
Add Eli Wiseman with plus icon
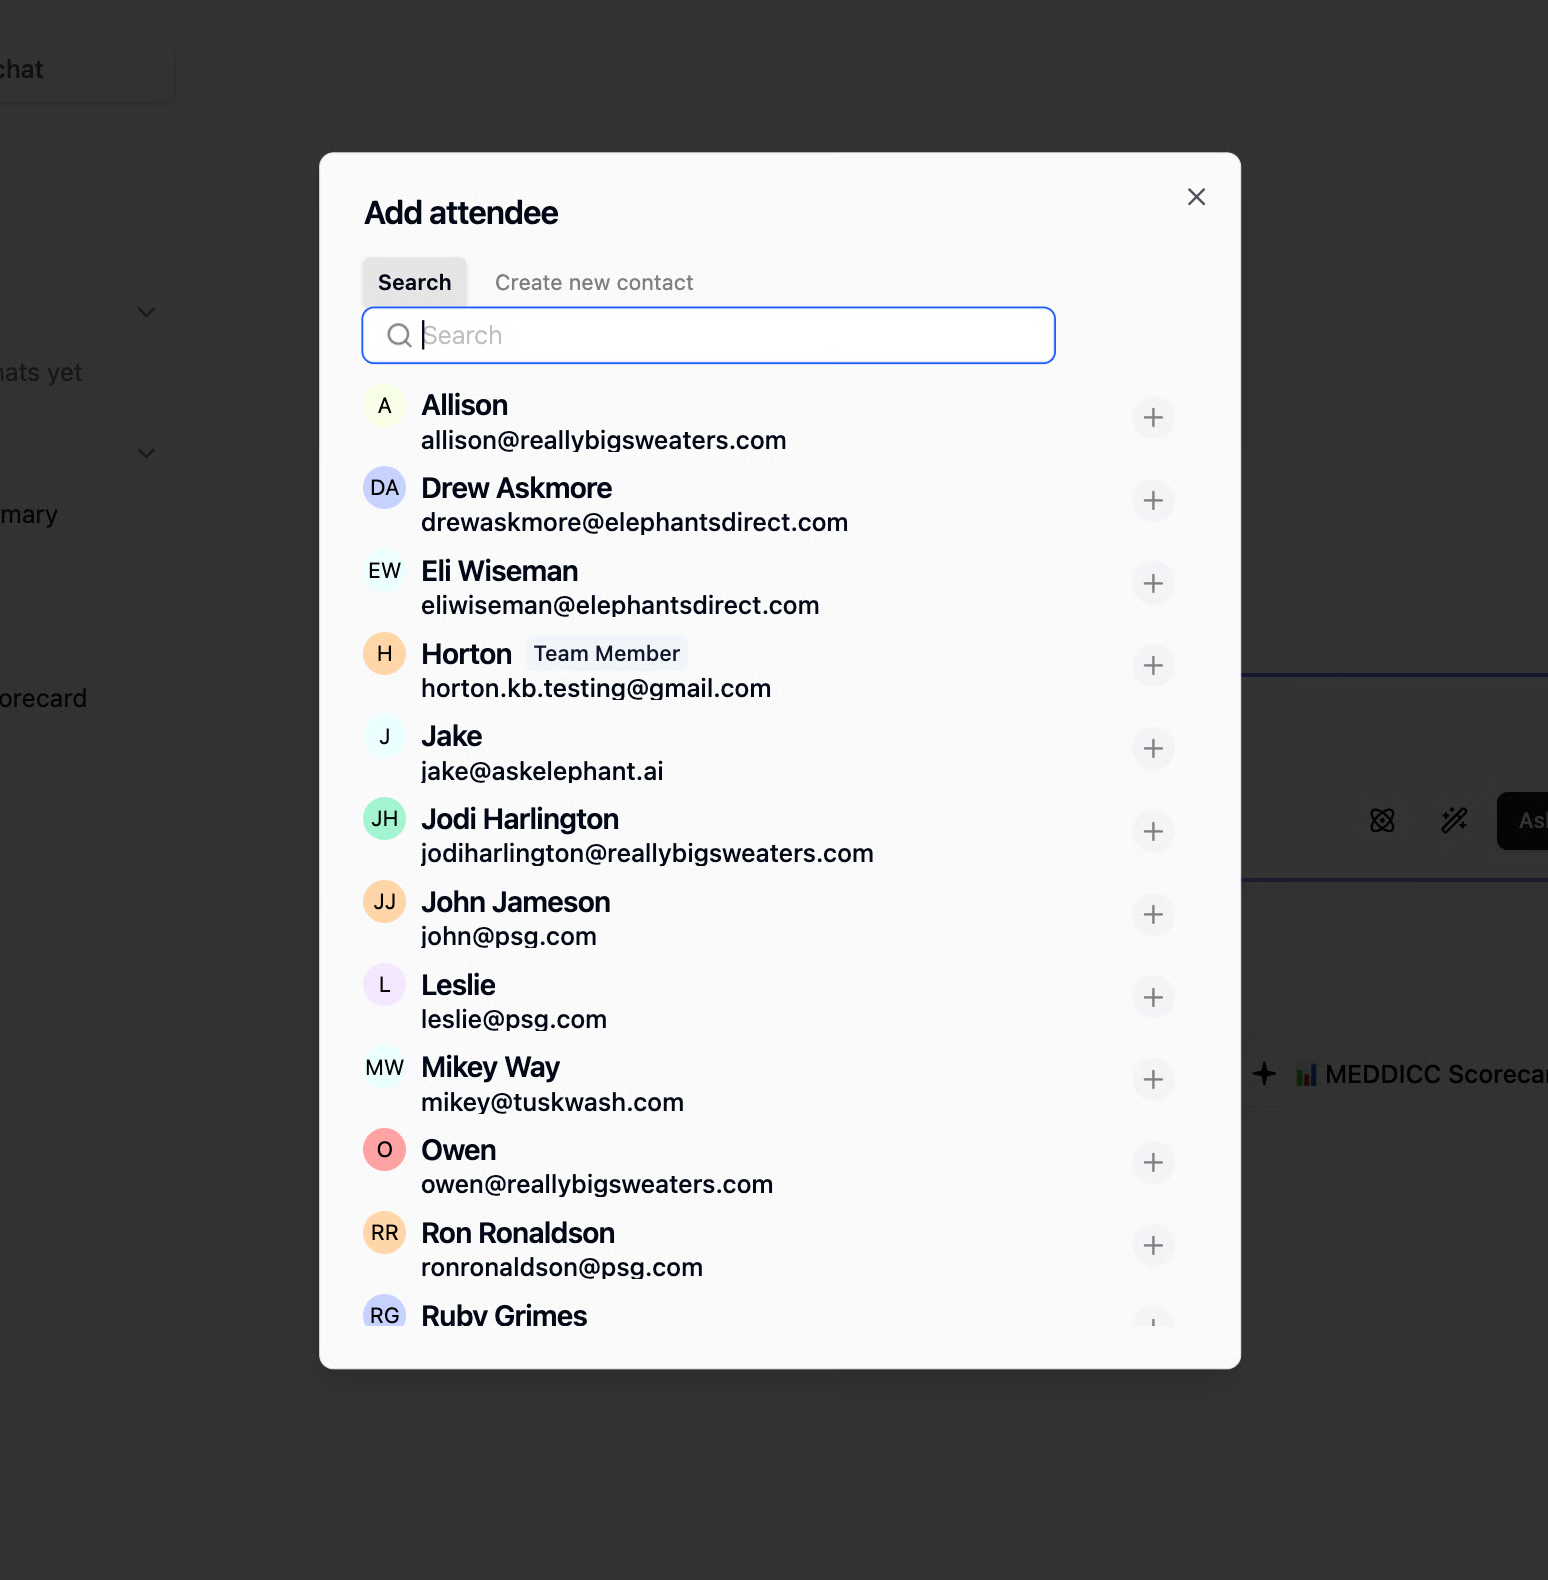(x=1153, y=584)
